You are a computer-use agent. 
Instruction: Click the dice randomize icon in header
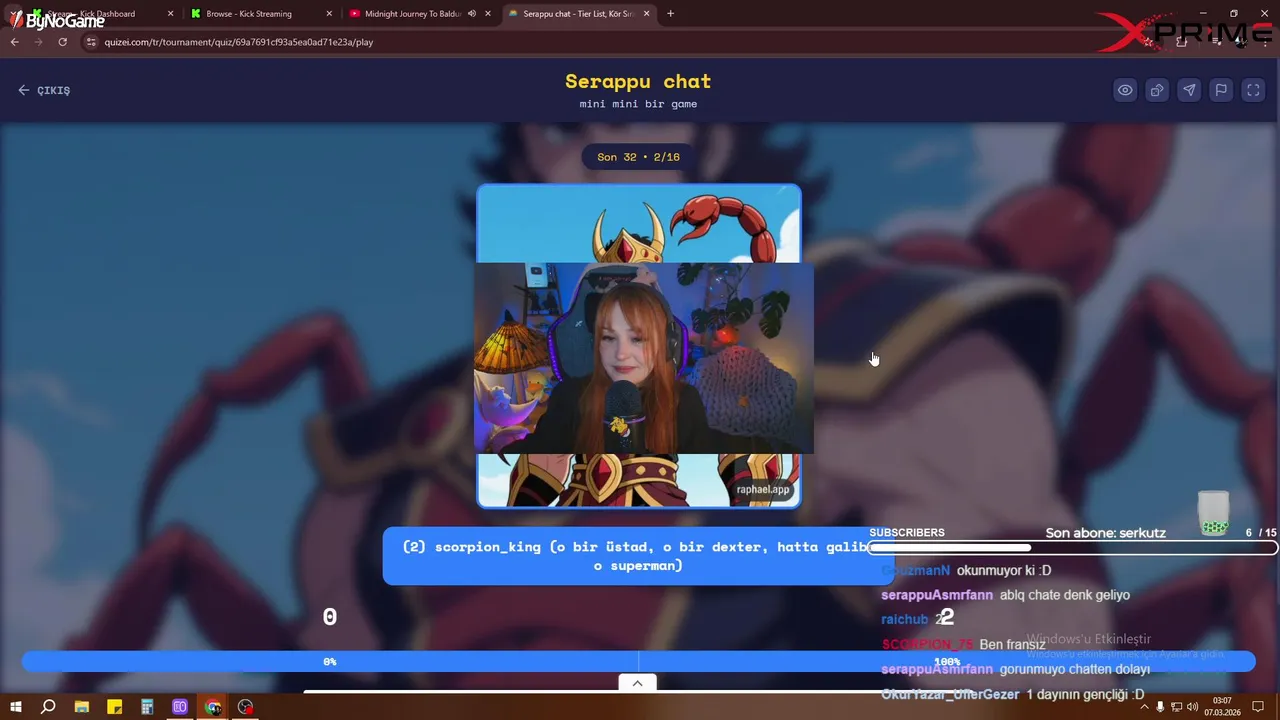pyautogui.click(x=1157, y=90)
